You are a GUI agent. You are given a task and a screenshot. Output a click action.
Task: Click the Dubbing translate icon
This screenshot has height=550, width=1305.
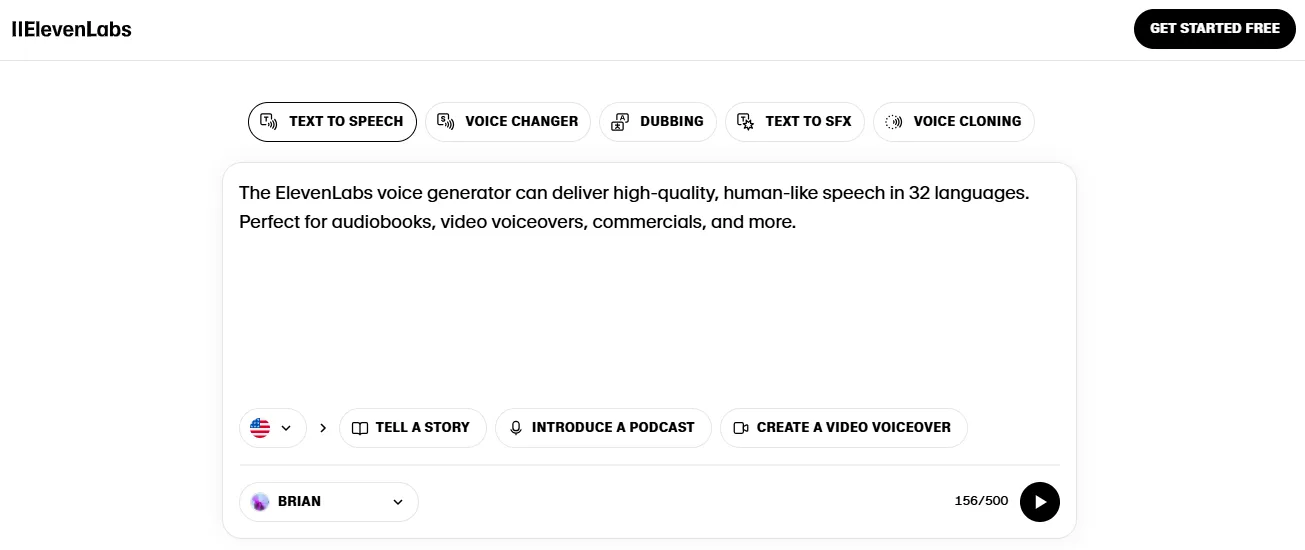click(620, 121)
